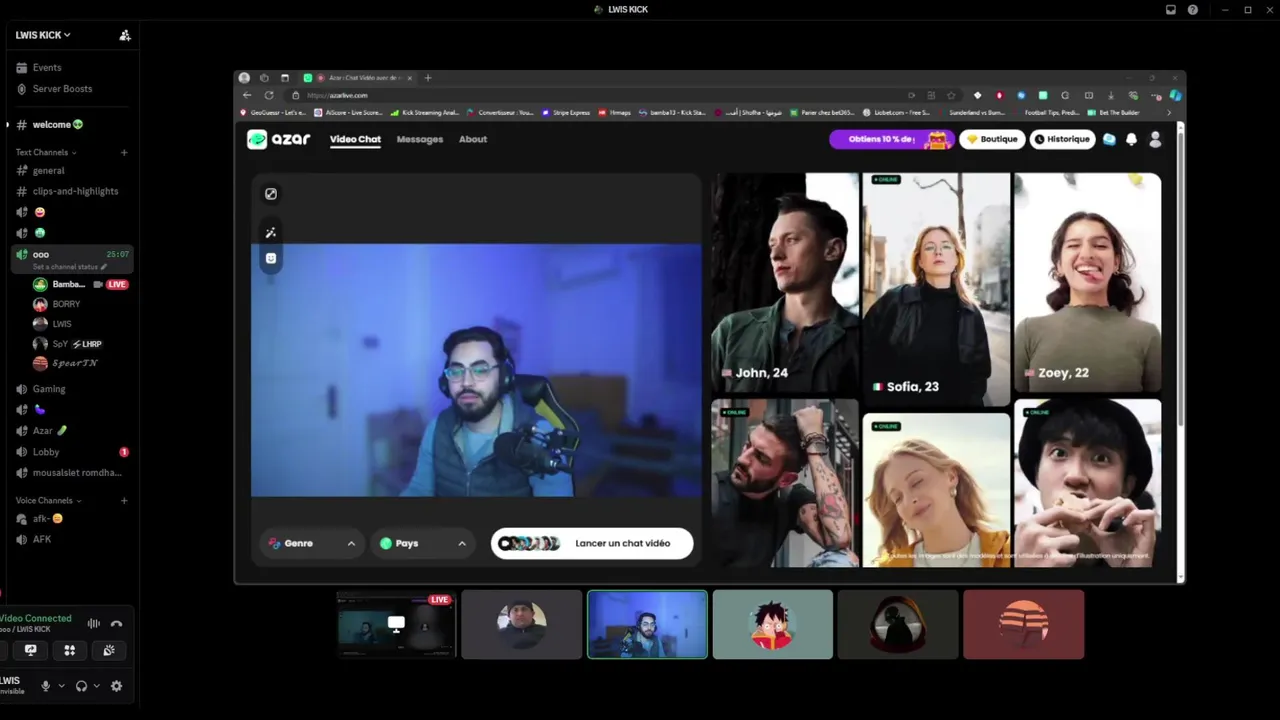Open the Video Chat tab on Azar
The image size is (1280, 720).
tap(355, 139)
